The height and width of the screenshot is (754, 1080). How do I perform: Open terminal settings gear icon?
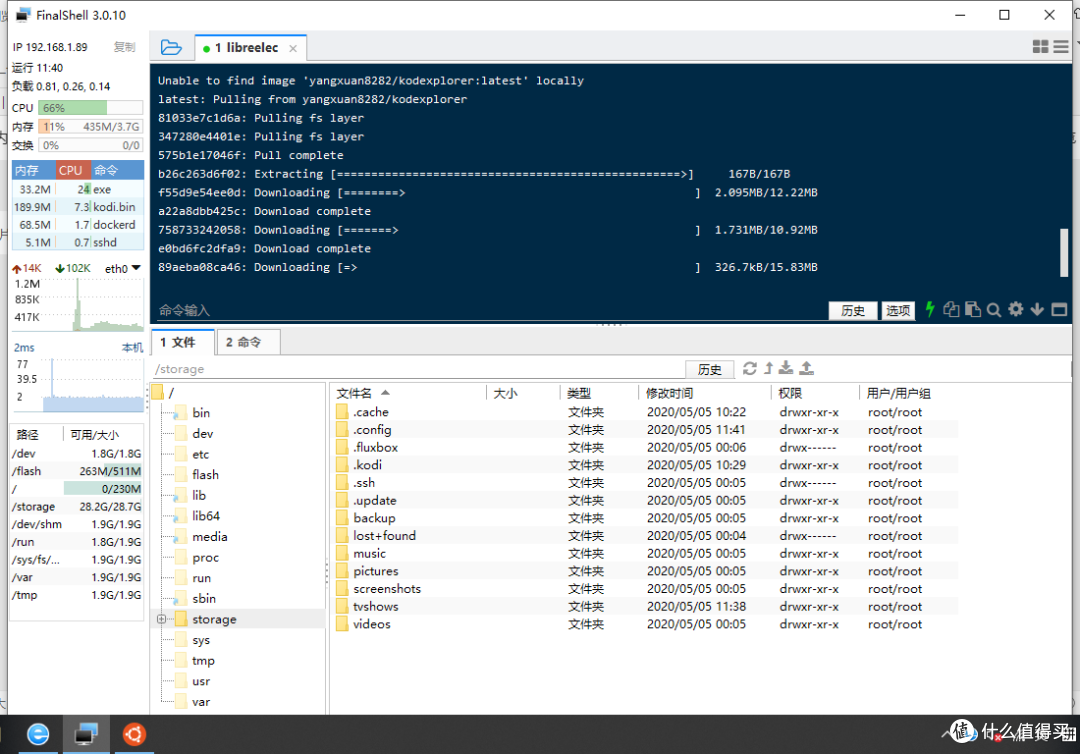pos(1015,309)
